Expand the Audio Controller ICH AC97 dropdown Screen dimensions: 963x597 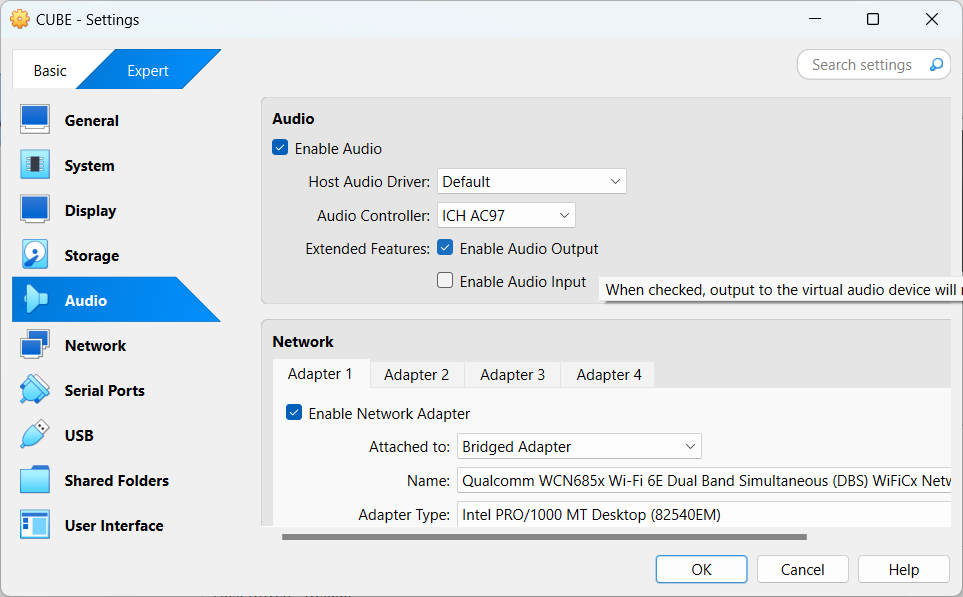(506, 215)
